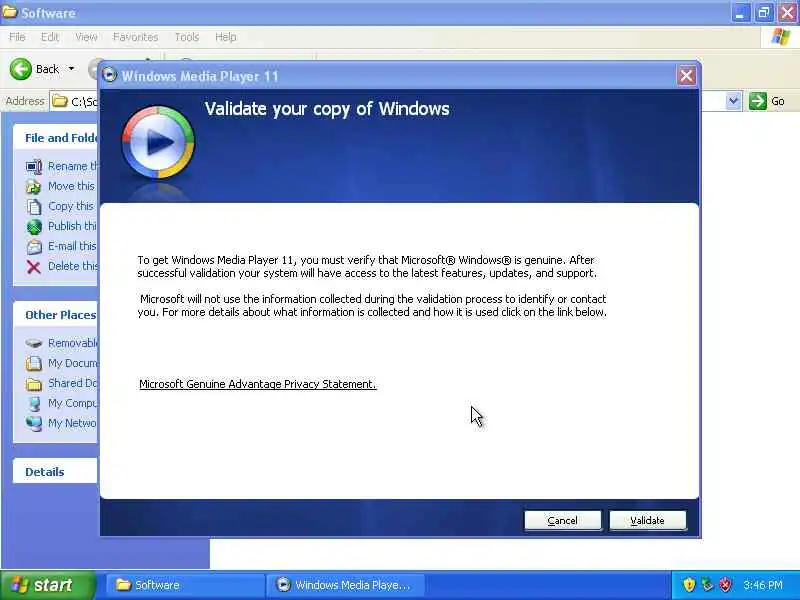Click the Software window title folder icon
800x600 pixels.
pyautogui.click(x=9, y=12)
